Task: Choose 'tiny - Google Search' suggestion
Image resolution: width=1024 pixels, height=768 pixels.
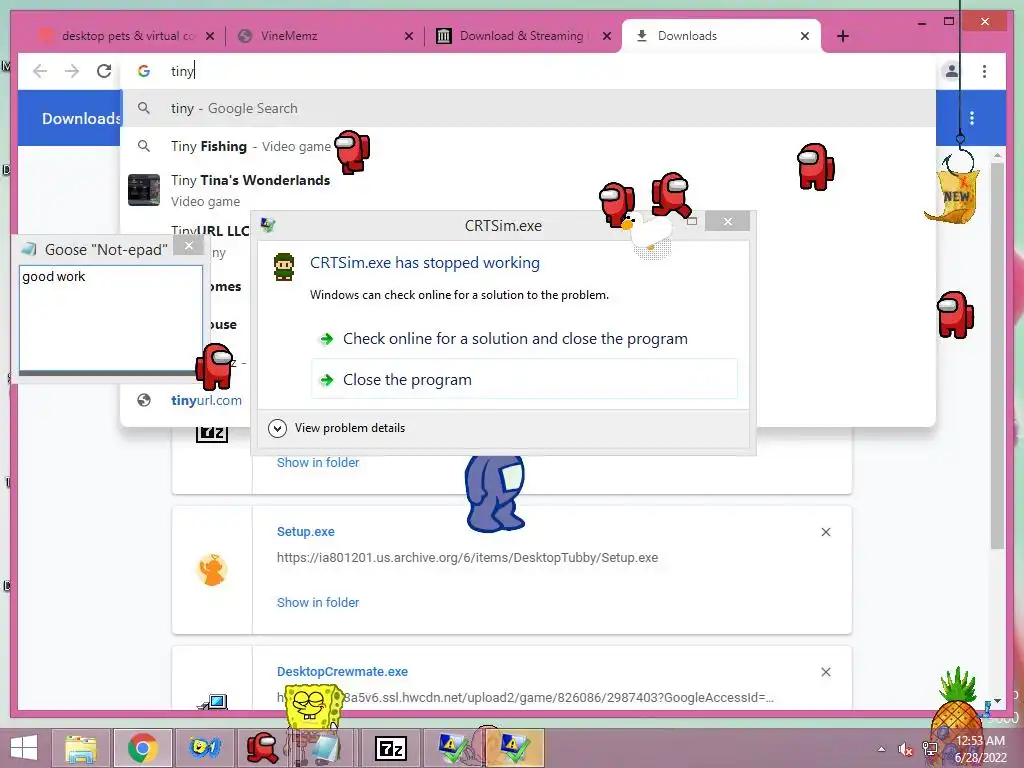Action: (x=528, y=108)
